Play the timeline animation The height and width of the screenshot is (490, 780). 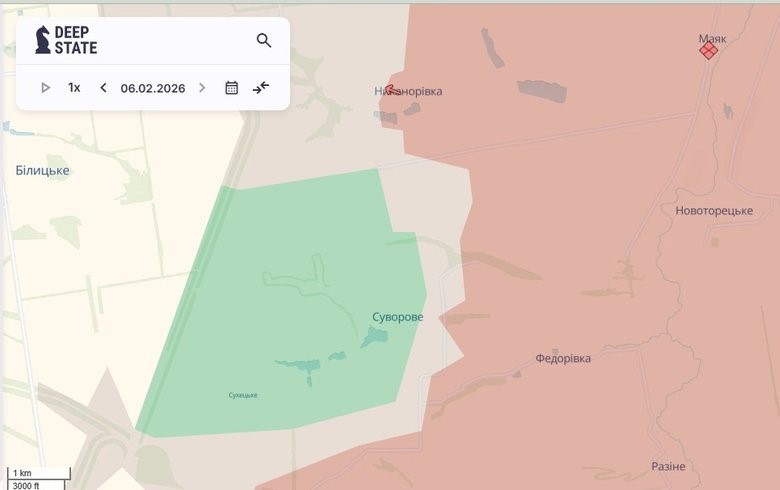46,88
